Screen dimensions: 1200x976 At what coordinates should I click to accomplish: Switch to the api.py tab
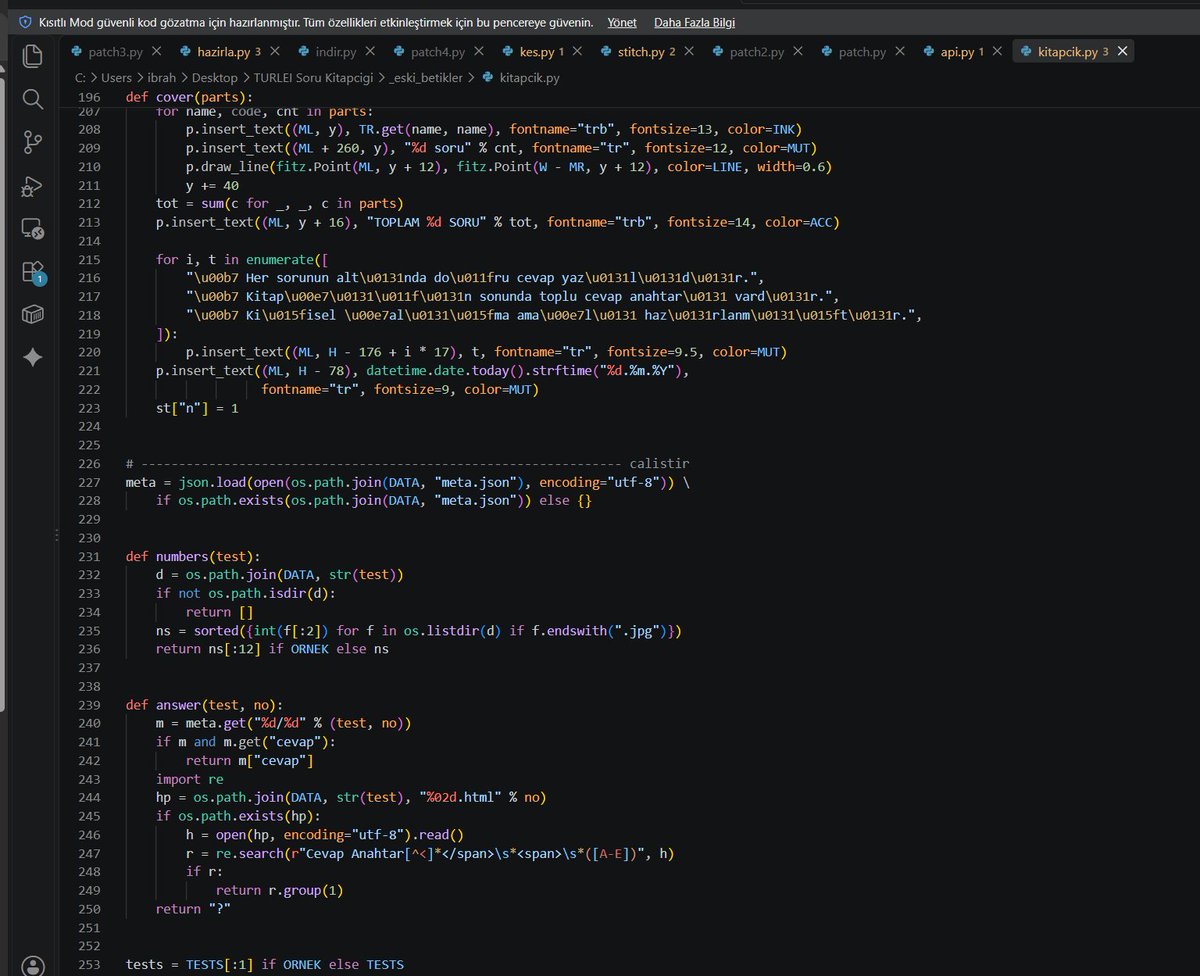[x=957, y=51]
